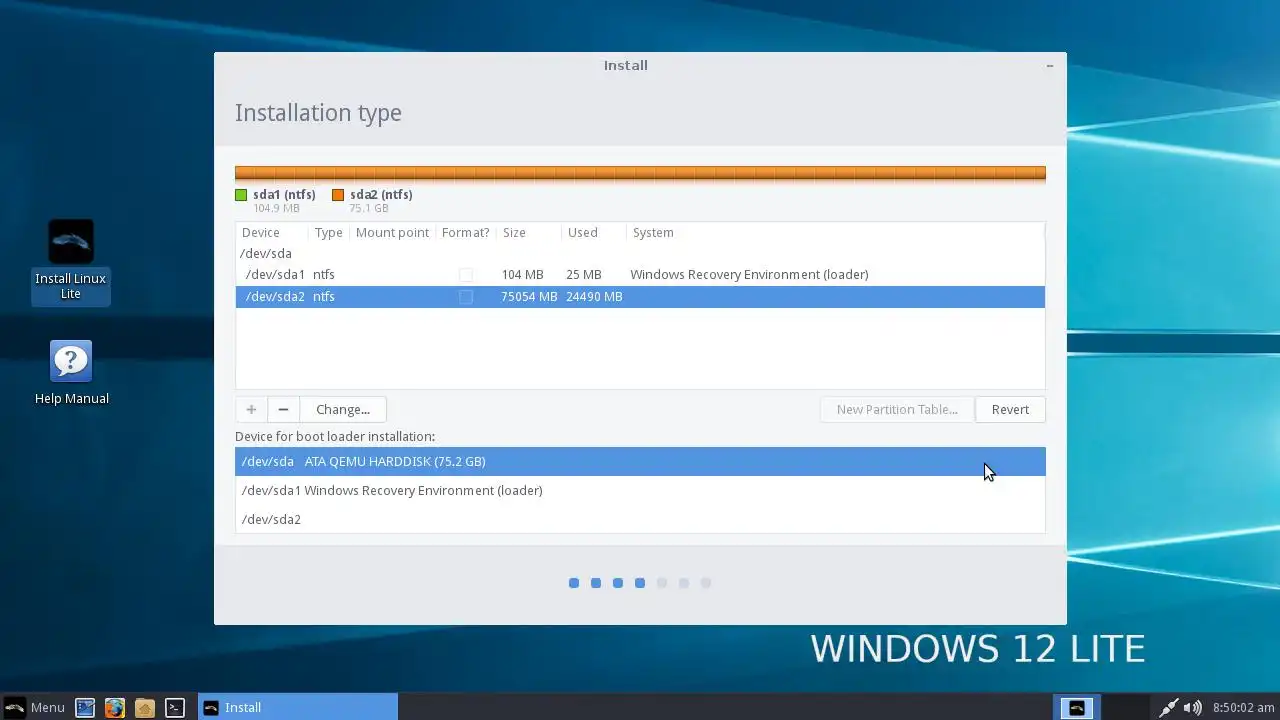This screenshot has width=1280, height=720.
Task: Launch Firefox from the taskbar
Action: tap(115, 707)
